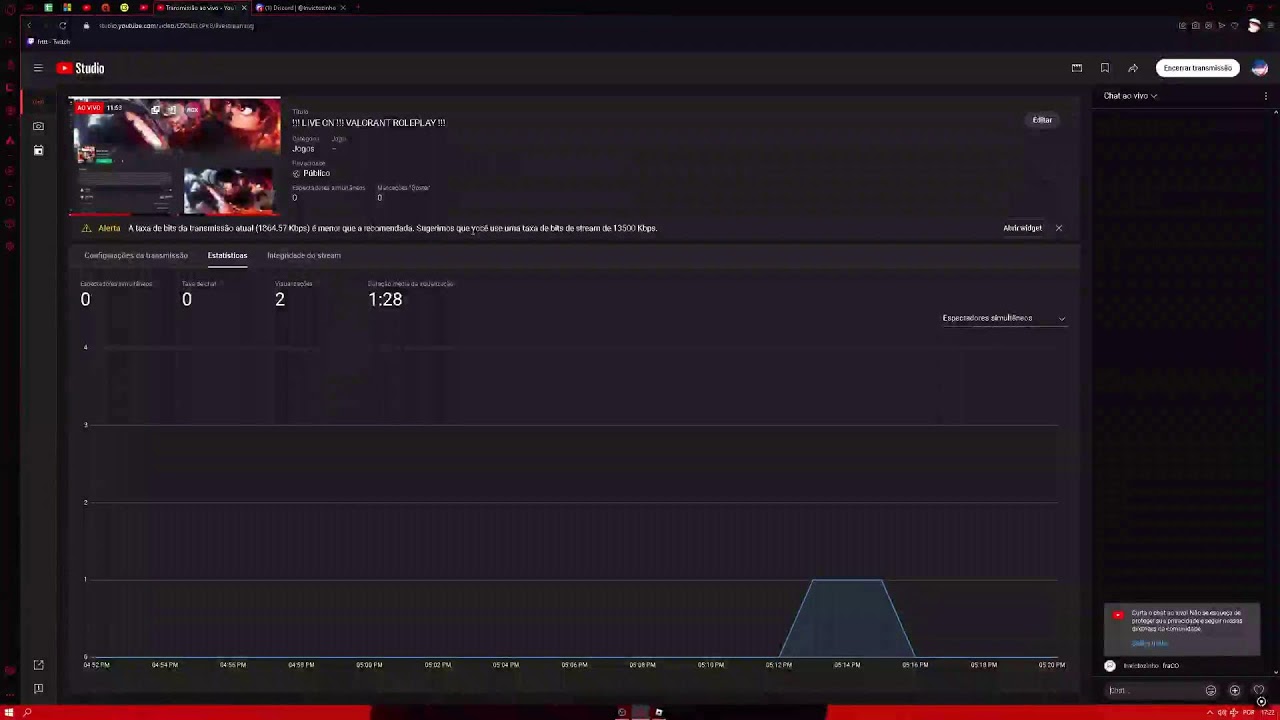Close the Discord browser tab
Viewport: 1280px width, 720px height.
pos(343,7)
